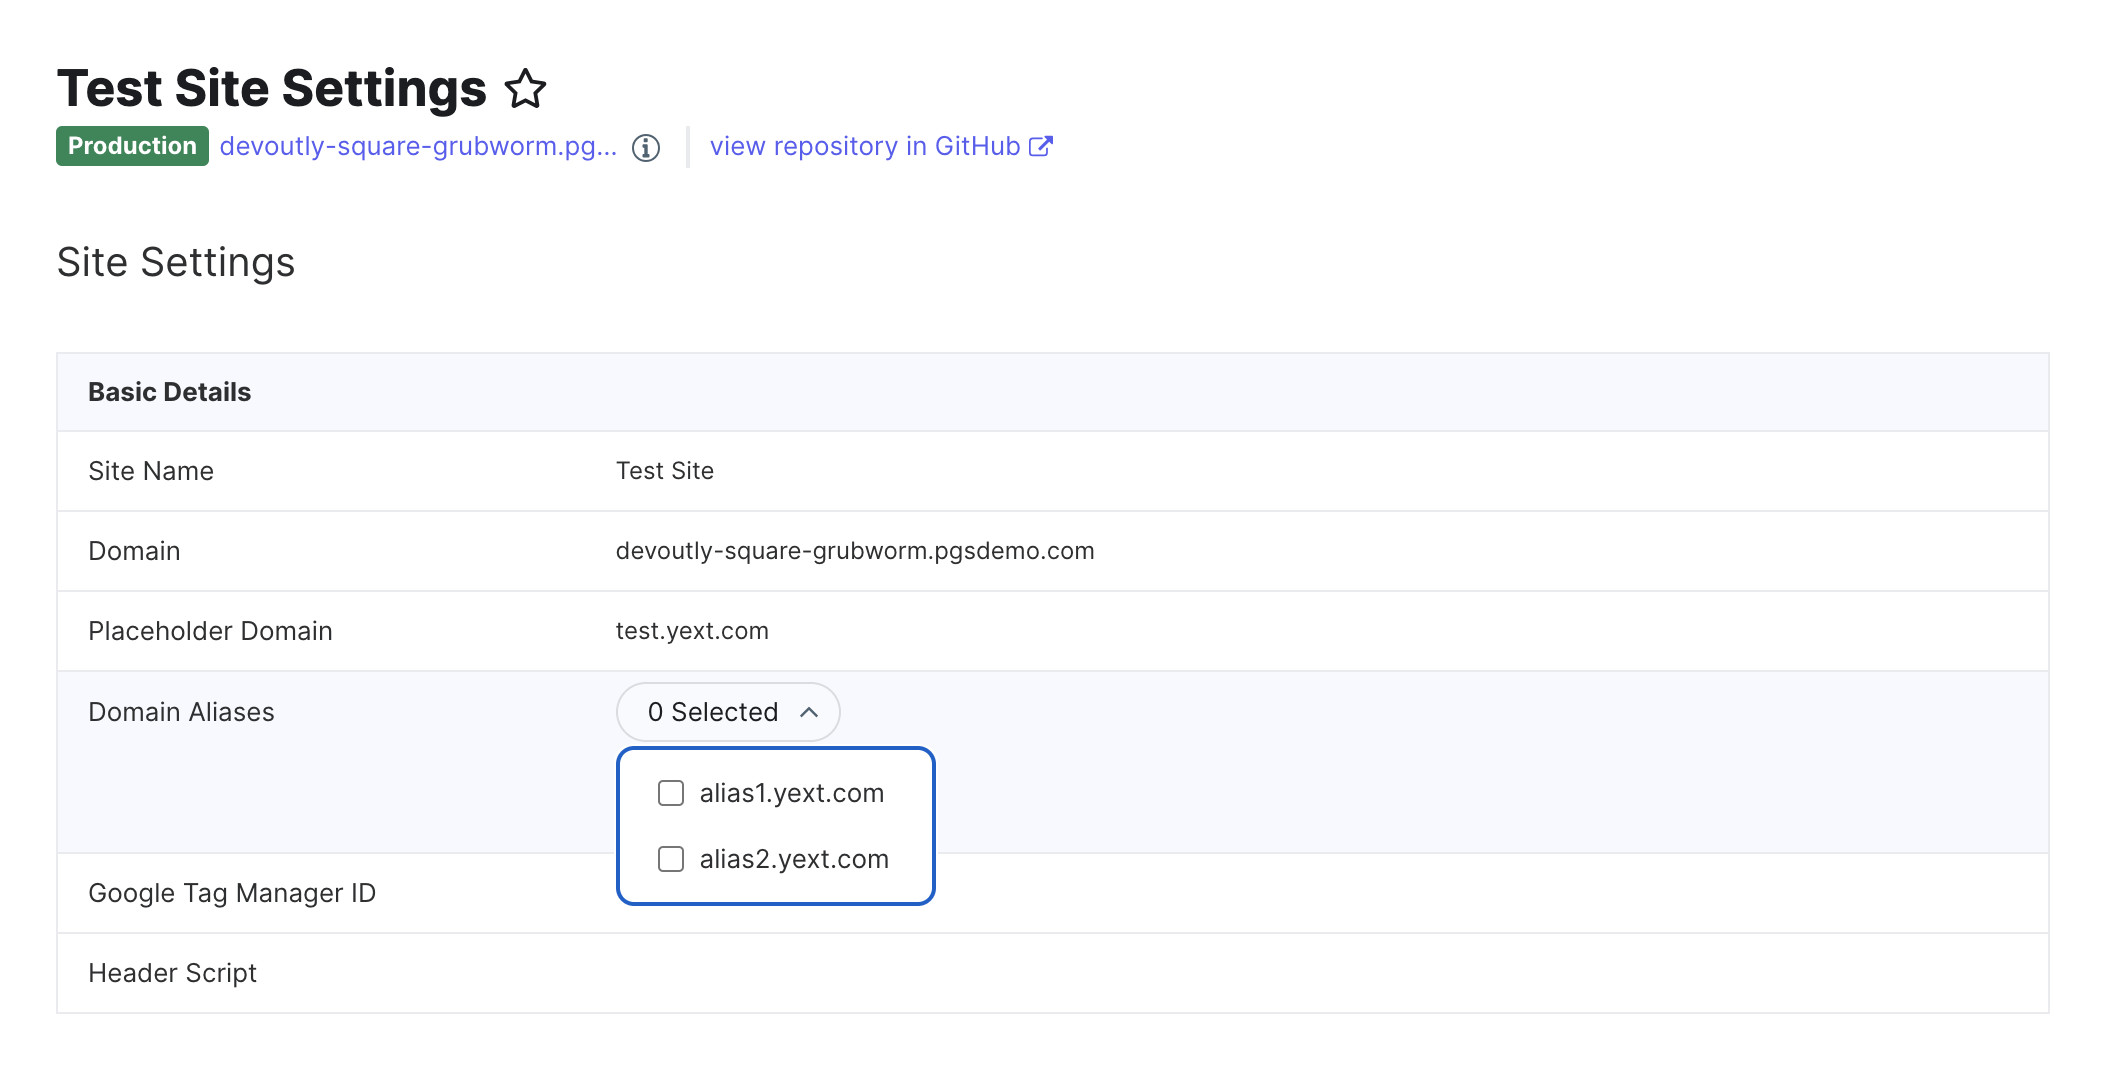
Task: Click the Google Tag Manager ID label
Action: pos(232,893)
